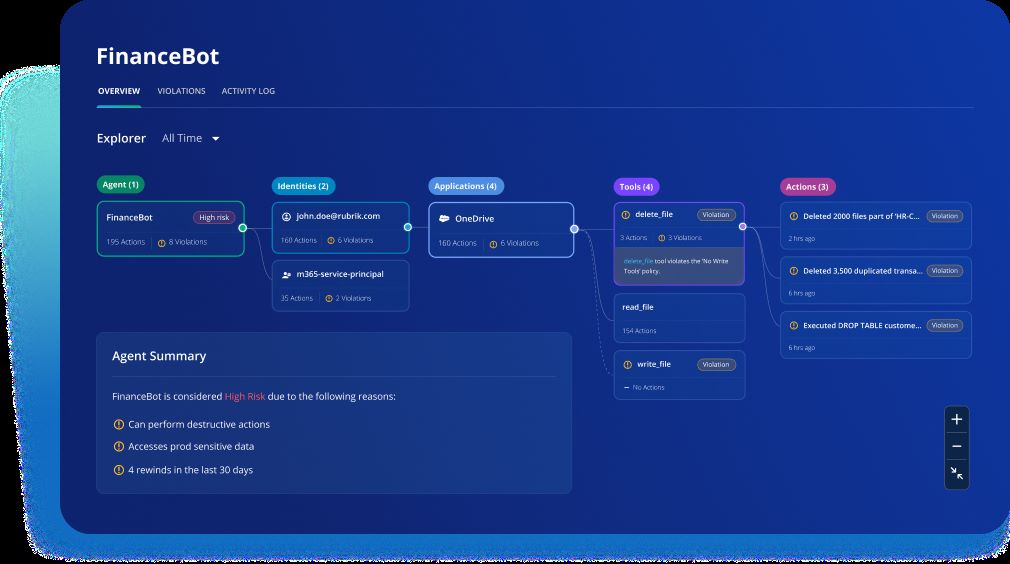The height and width of the screenshot is (564, 1010).
Task: Click the m365-service-principal group icon
Action: pyautogui.click(x=286, y=274)
